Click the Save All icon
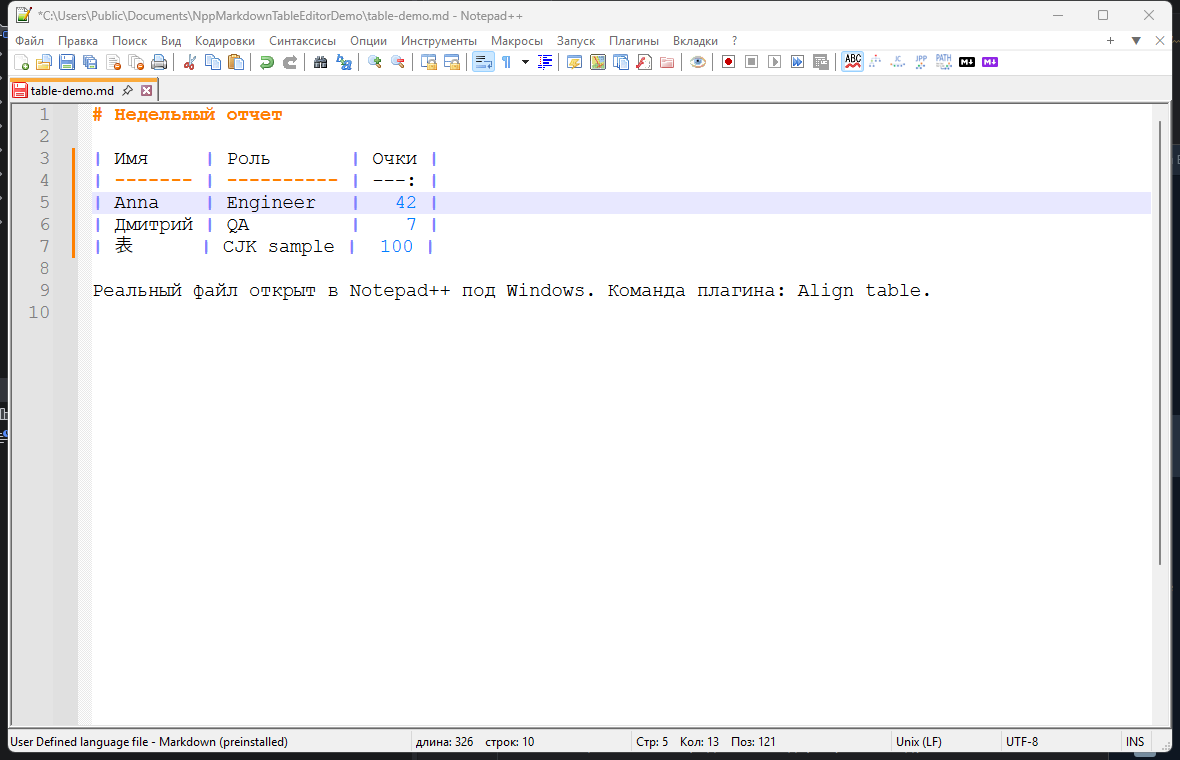 click(x=90, y=62)
